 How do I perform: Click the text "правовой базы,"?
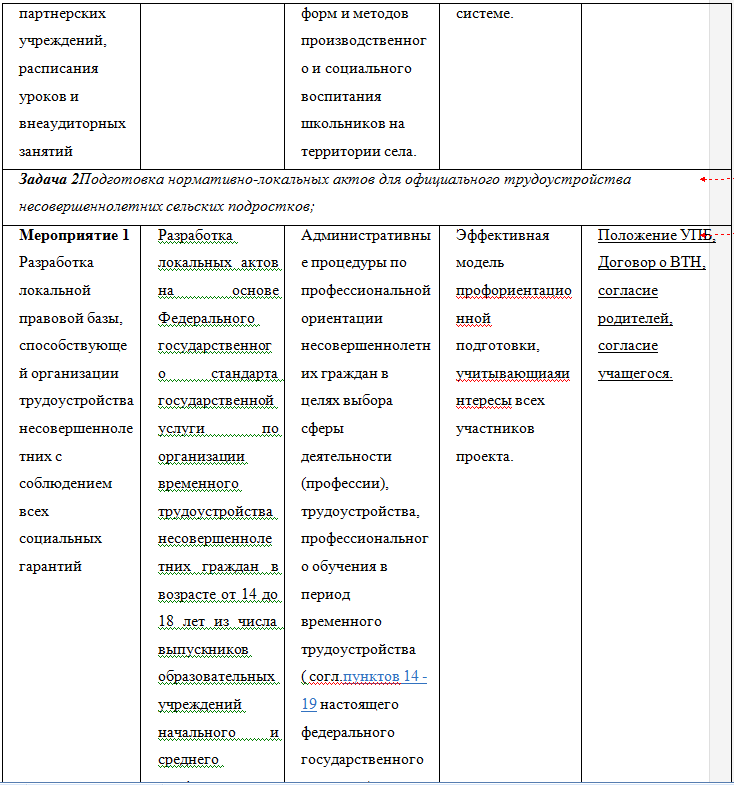tap(71, 318)
